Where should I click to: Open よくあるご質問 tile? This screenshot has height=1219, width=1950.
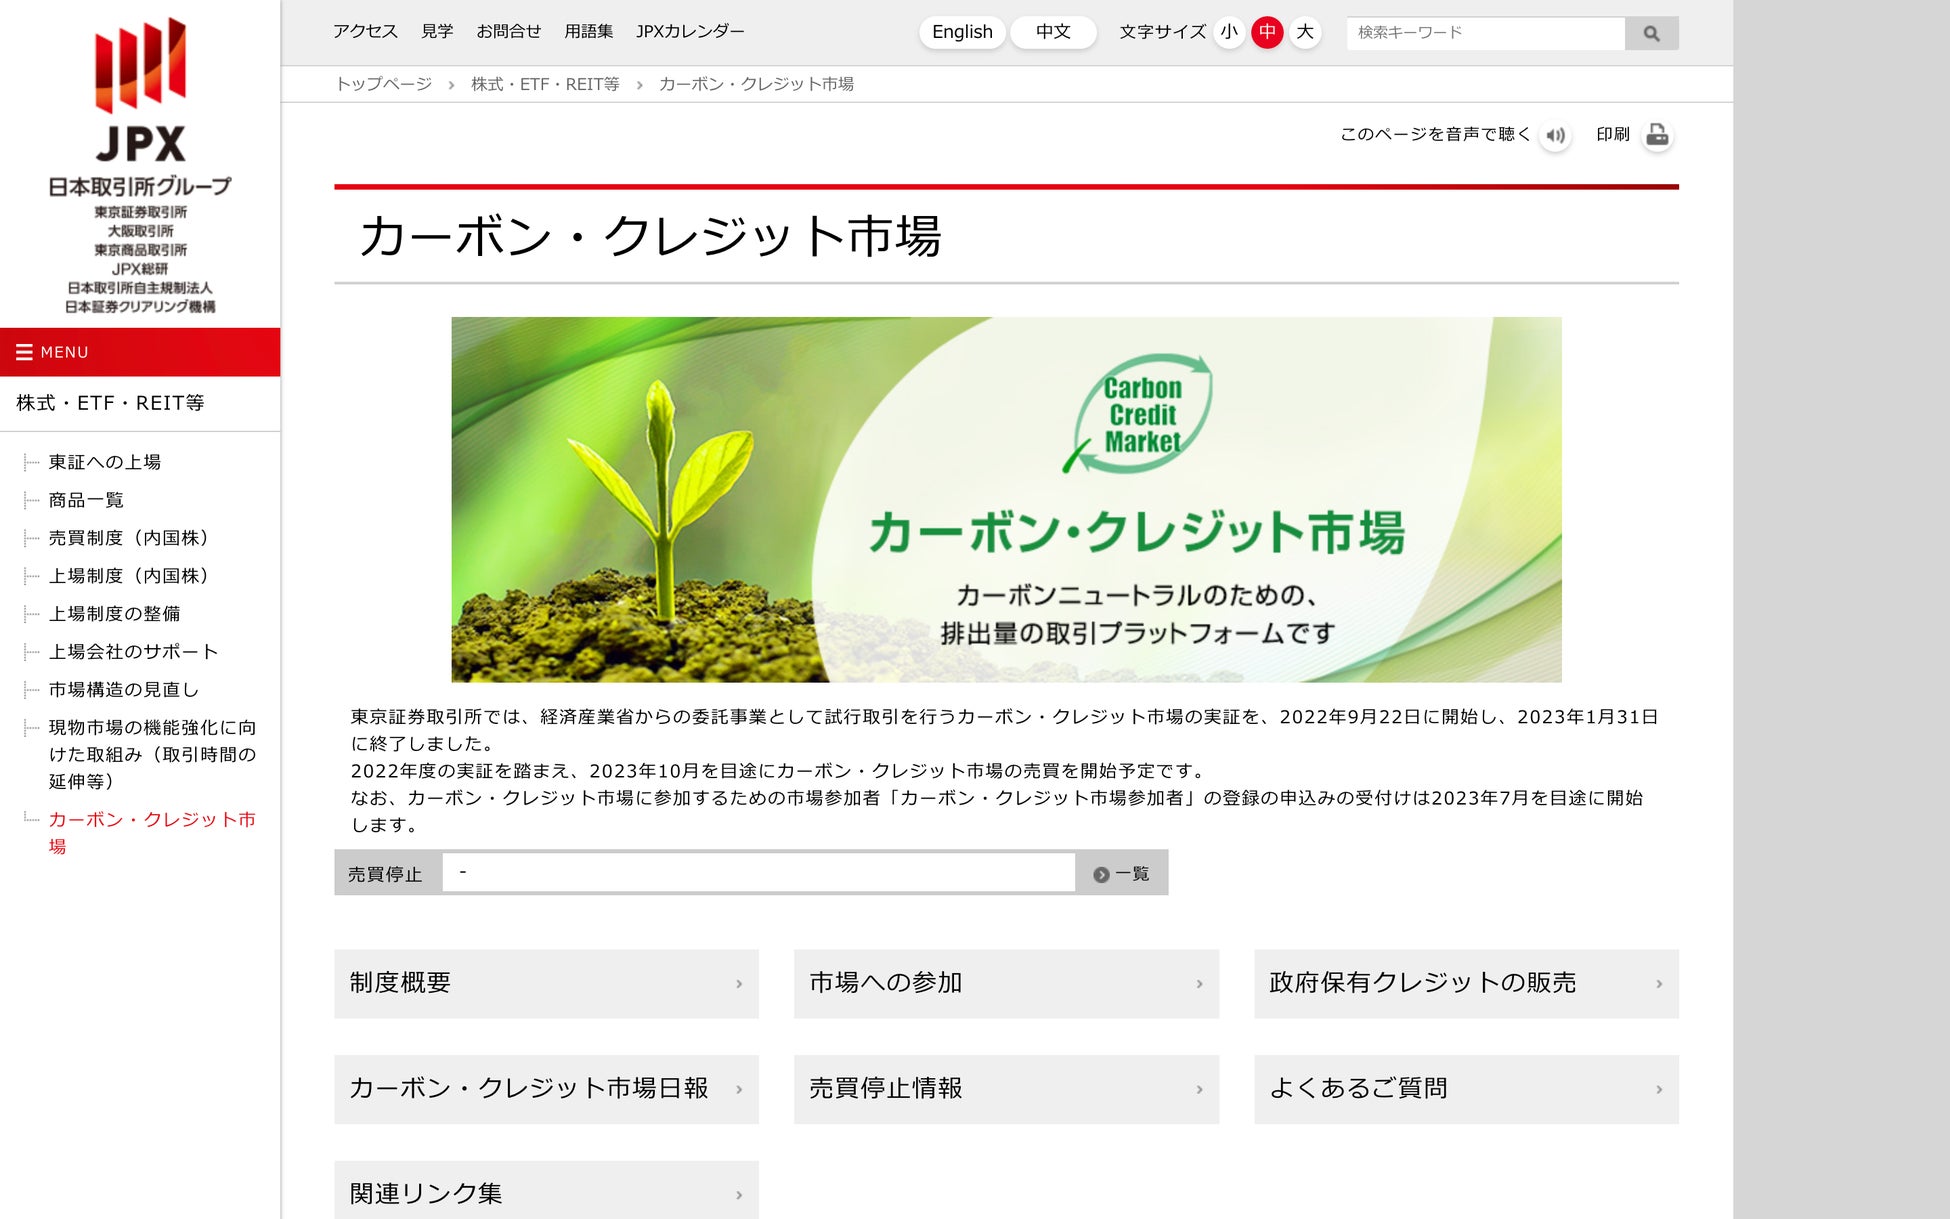pyautogui.click(x=1466, y=1089)
